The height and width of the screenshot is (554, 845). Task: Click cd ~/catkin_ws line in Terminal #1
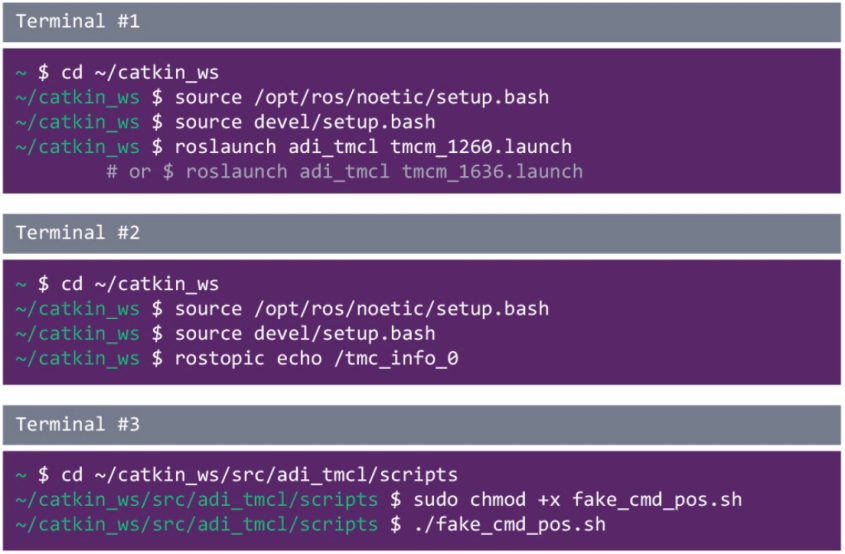click(140, 73)
